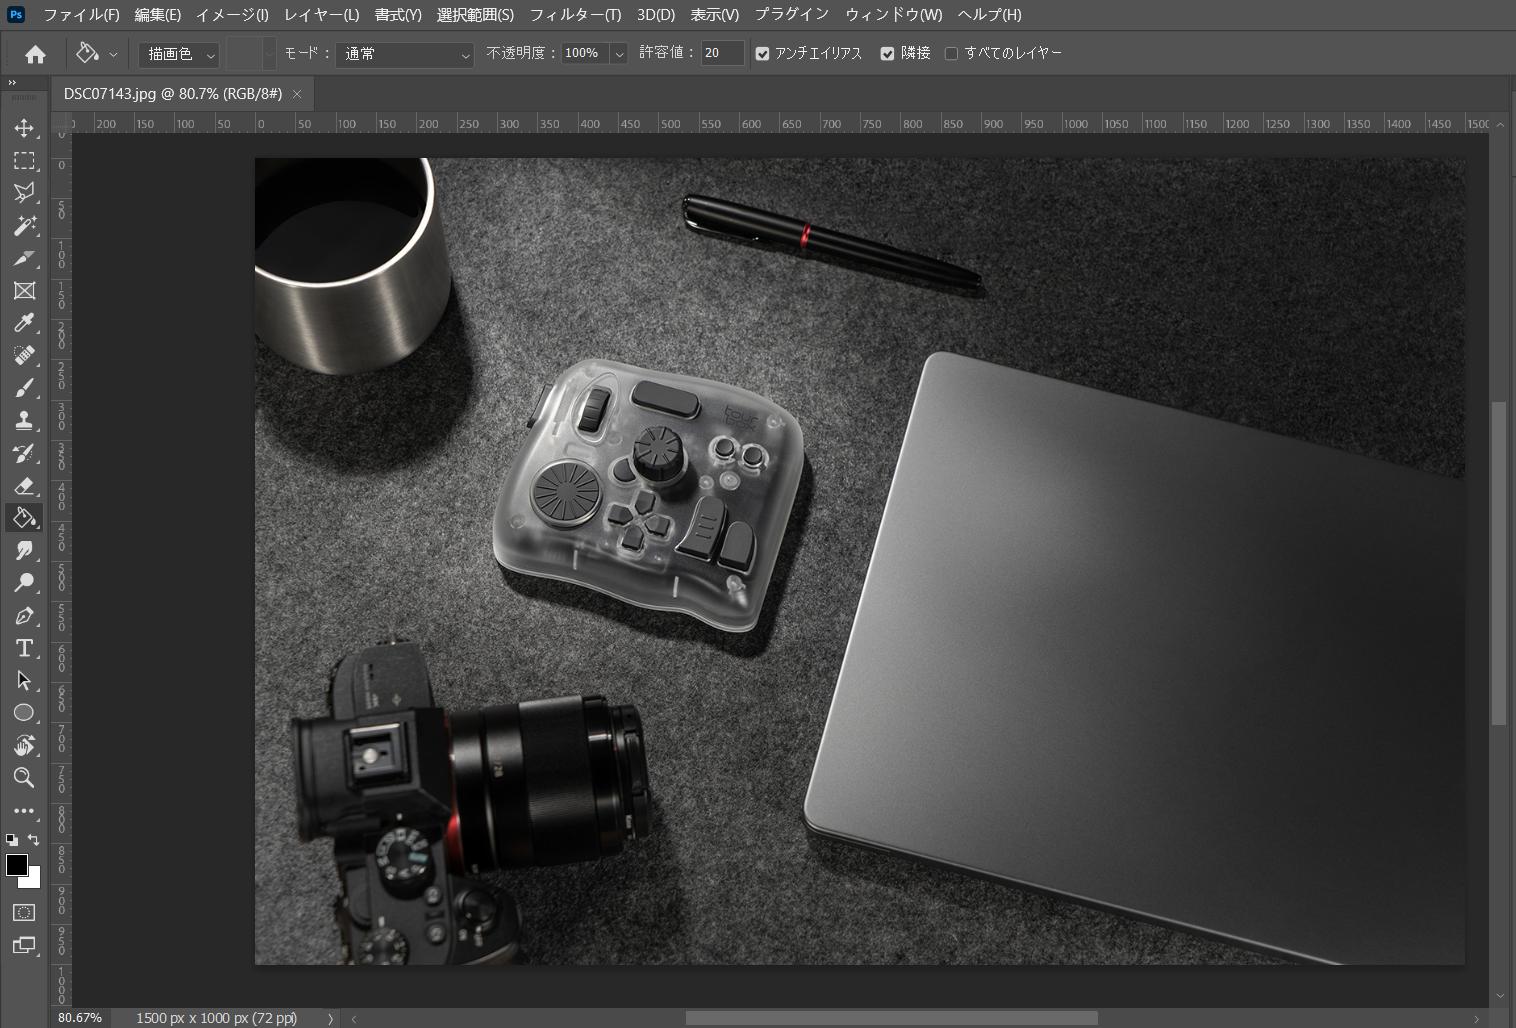
Task: Toggle the アンチエイリアス checkbox
Action: click(763, 54)
